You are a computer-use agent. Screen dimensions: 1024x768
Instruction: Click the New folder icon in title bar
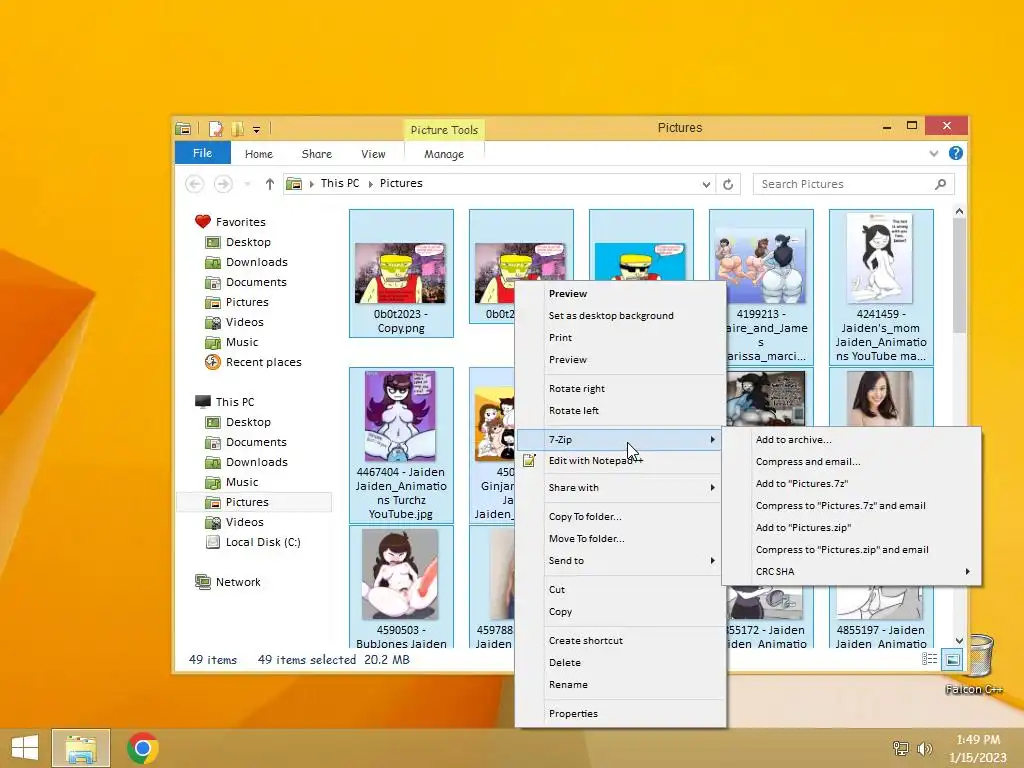tap(237, 129)
